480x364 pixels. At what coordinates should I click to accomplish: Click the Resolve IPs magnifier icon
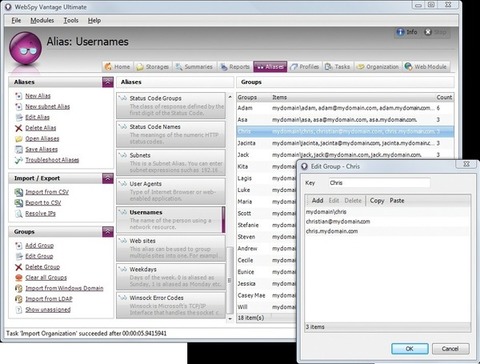click(x=19, y=213)
